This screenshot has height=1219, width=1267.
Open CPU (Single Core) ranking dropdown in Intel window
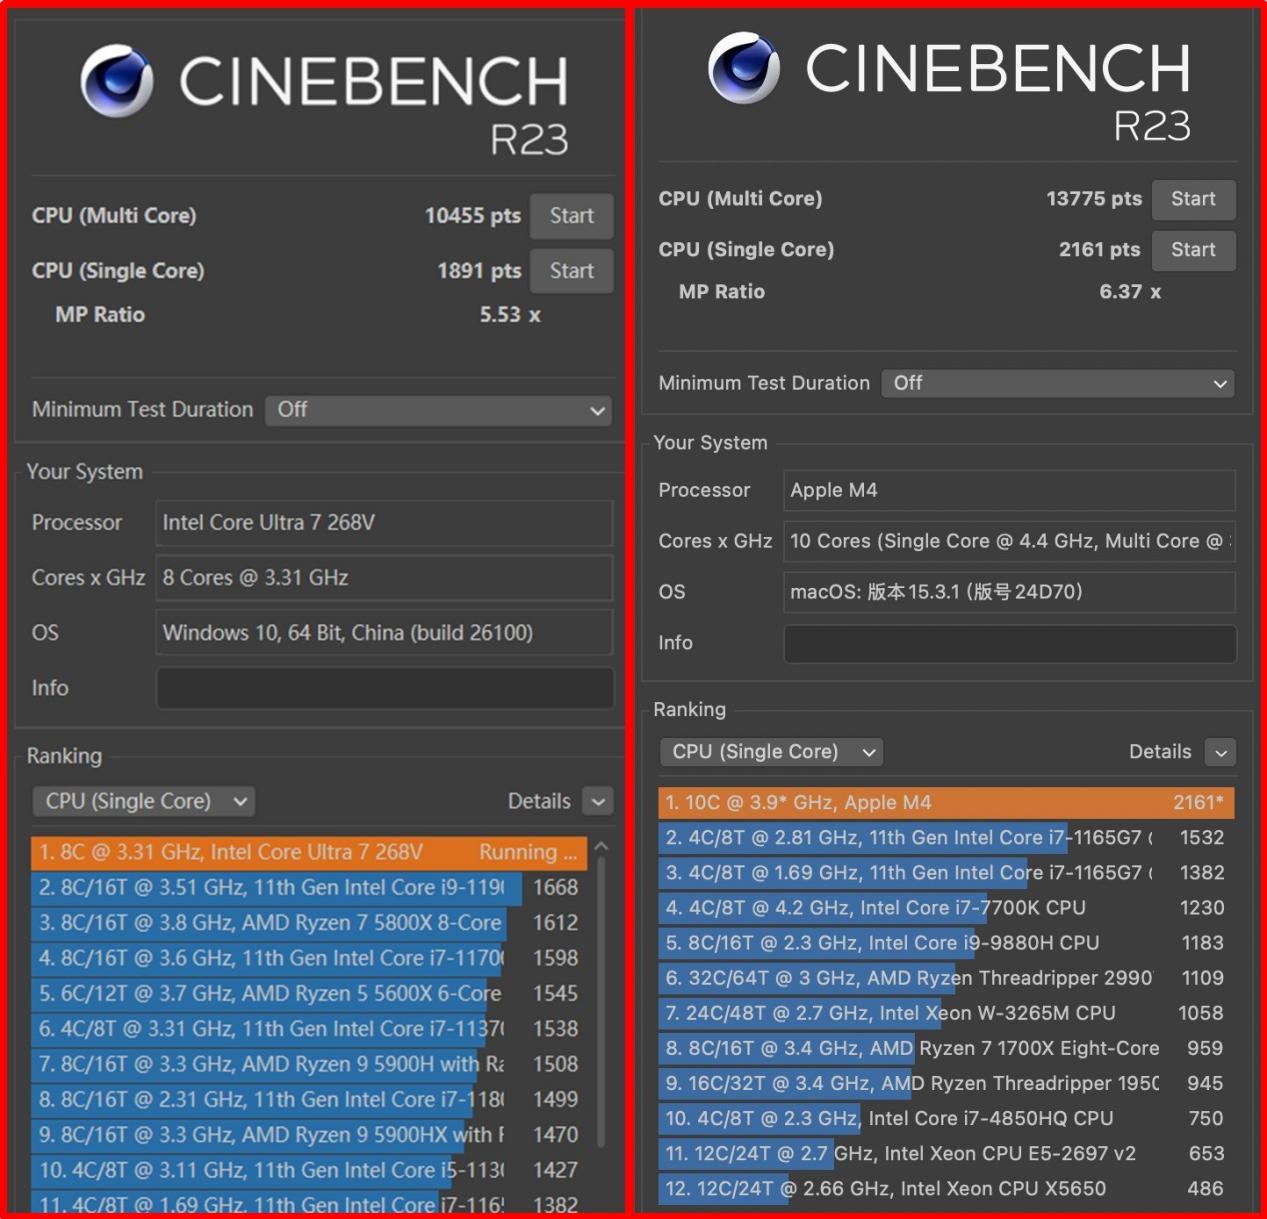click(x=144, y=801)
